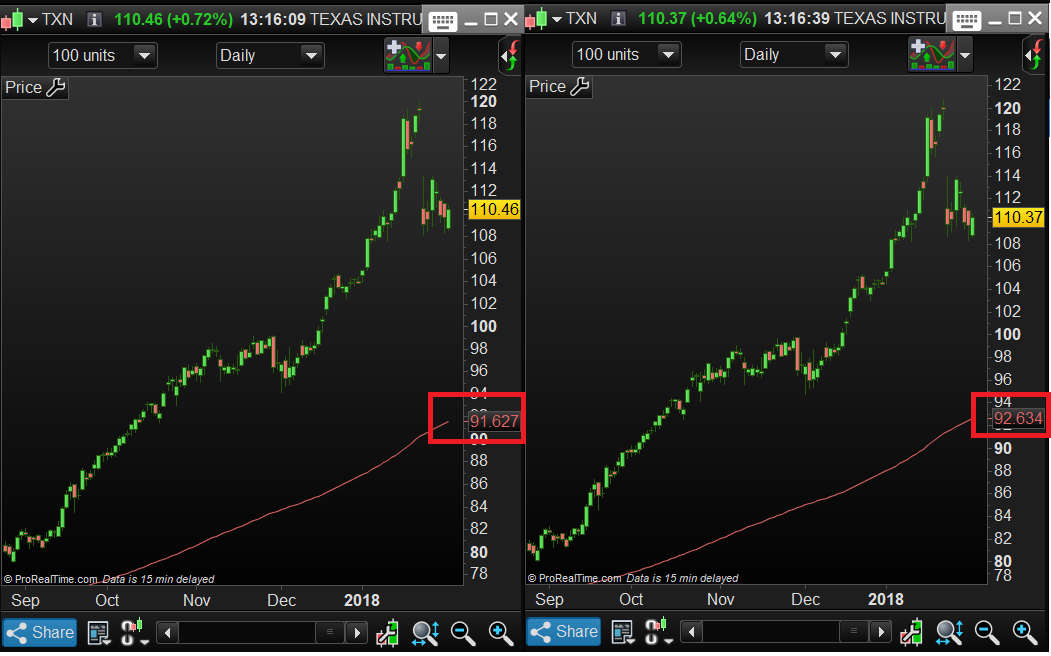The width and height of the screenshot is (1051, 656).
Task: Click the drawing tools icon in right chart
Action: [911, 631]
